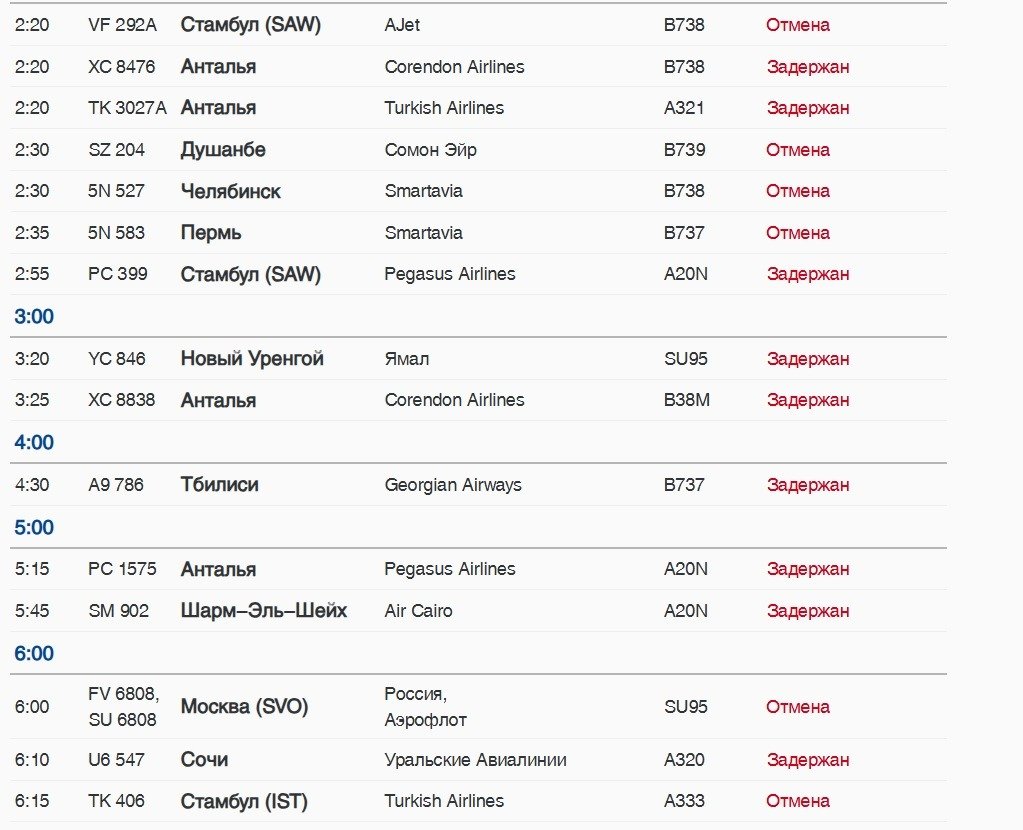Click the Пермь destination
Viewport: 1023px width, 830px height.
tap(211, 233)
